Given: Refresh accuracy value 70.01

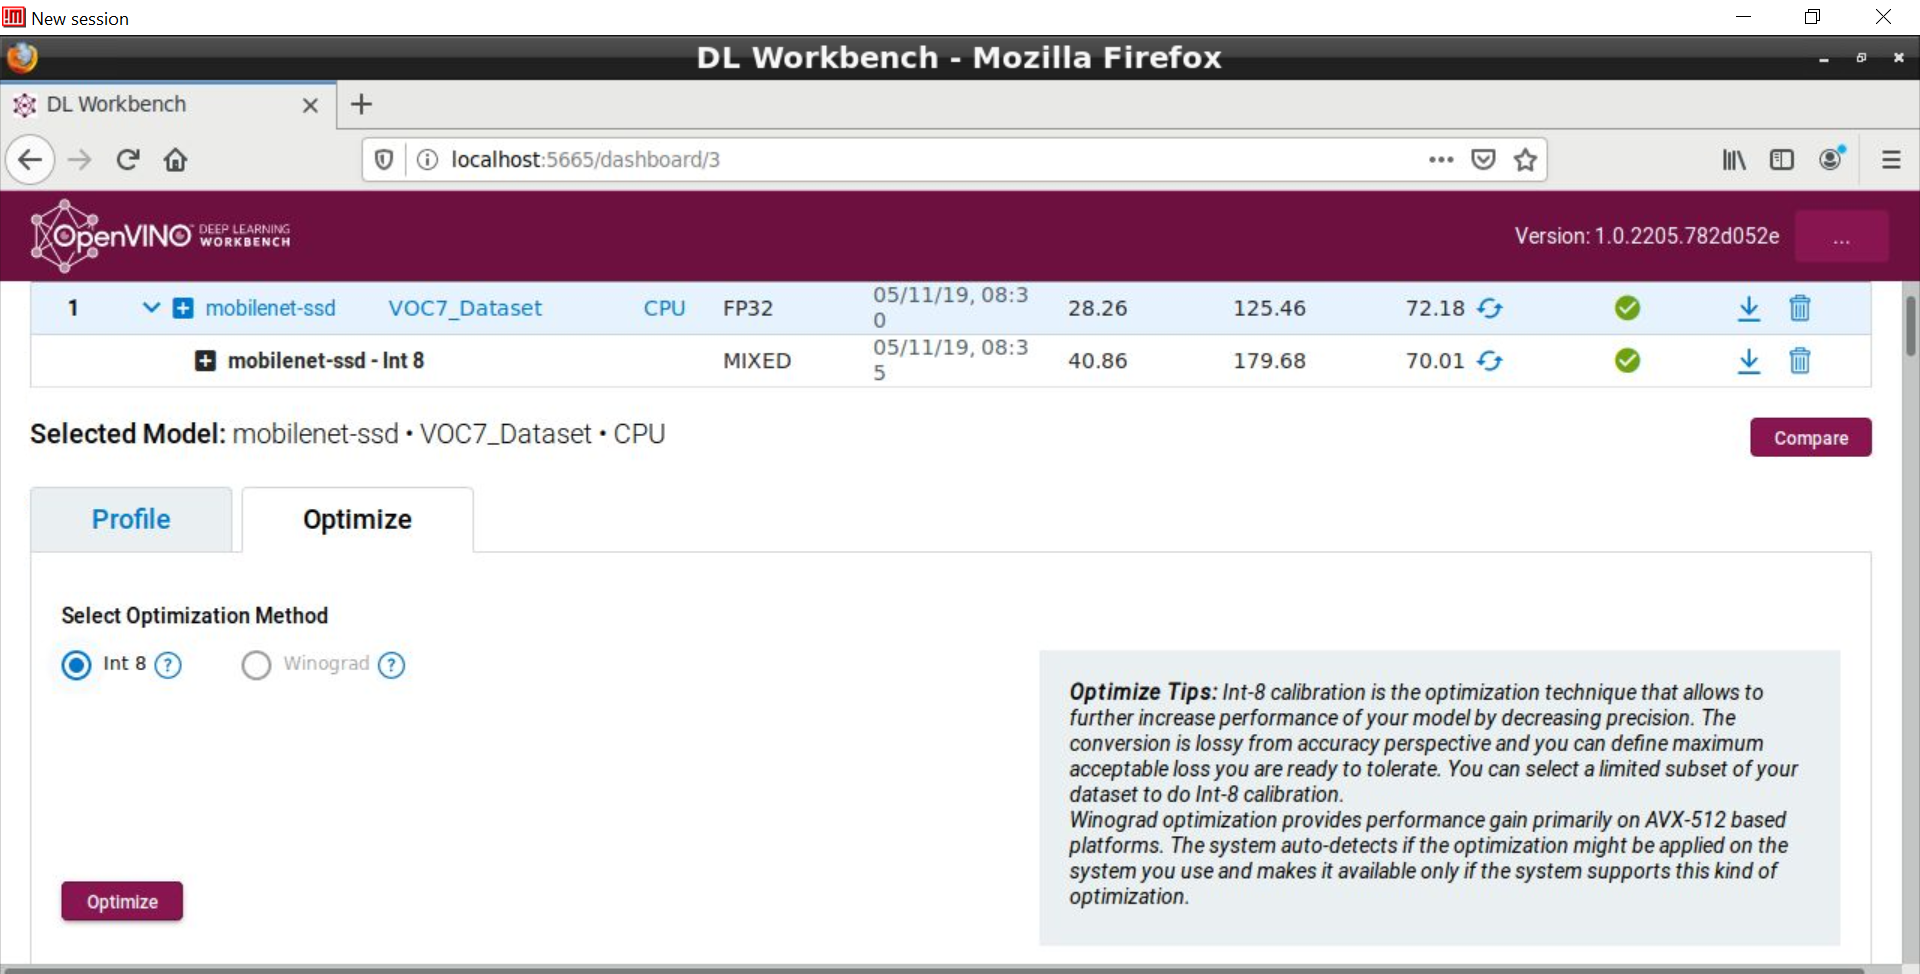Looking at the screenshot, I should pyautogui.click(x=1490, y=361).
